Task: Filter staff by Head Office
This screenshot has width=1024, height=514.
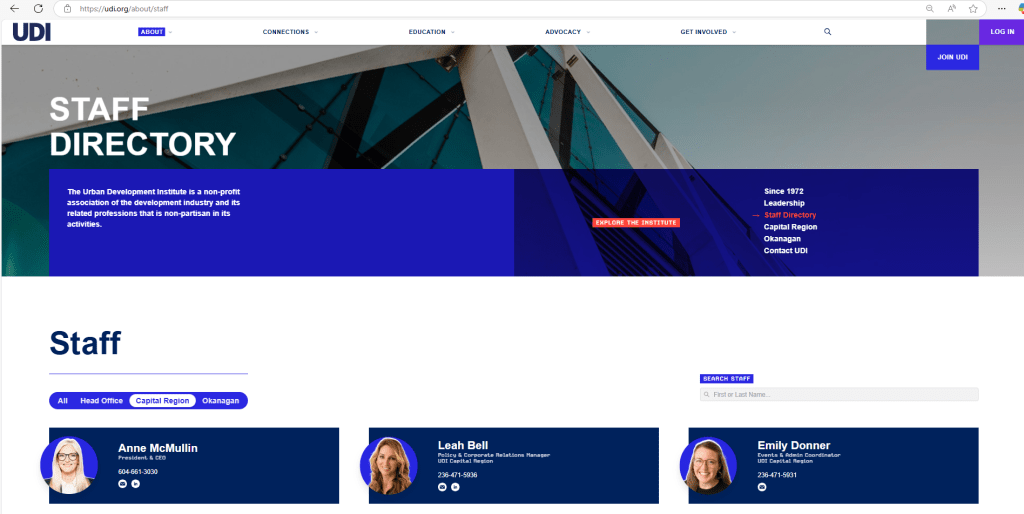Action: click(x=101, y=401)
